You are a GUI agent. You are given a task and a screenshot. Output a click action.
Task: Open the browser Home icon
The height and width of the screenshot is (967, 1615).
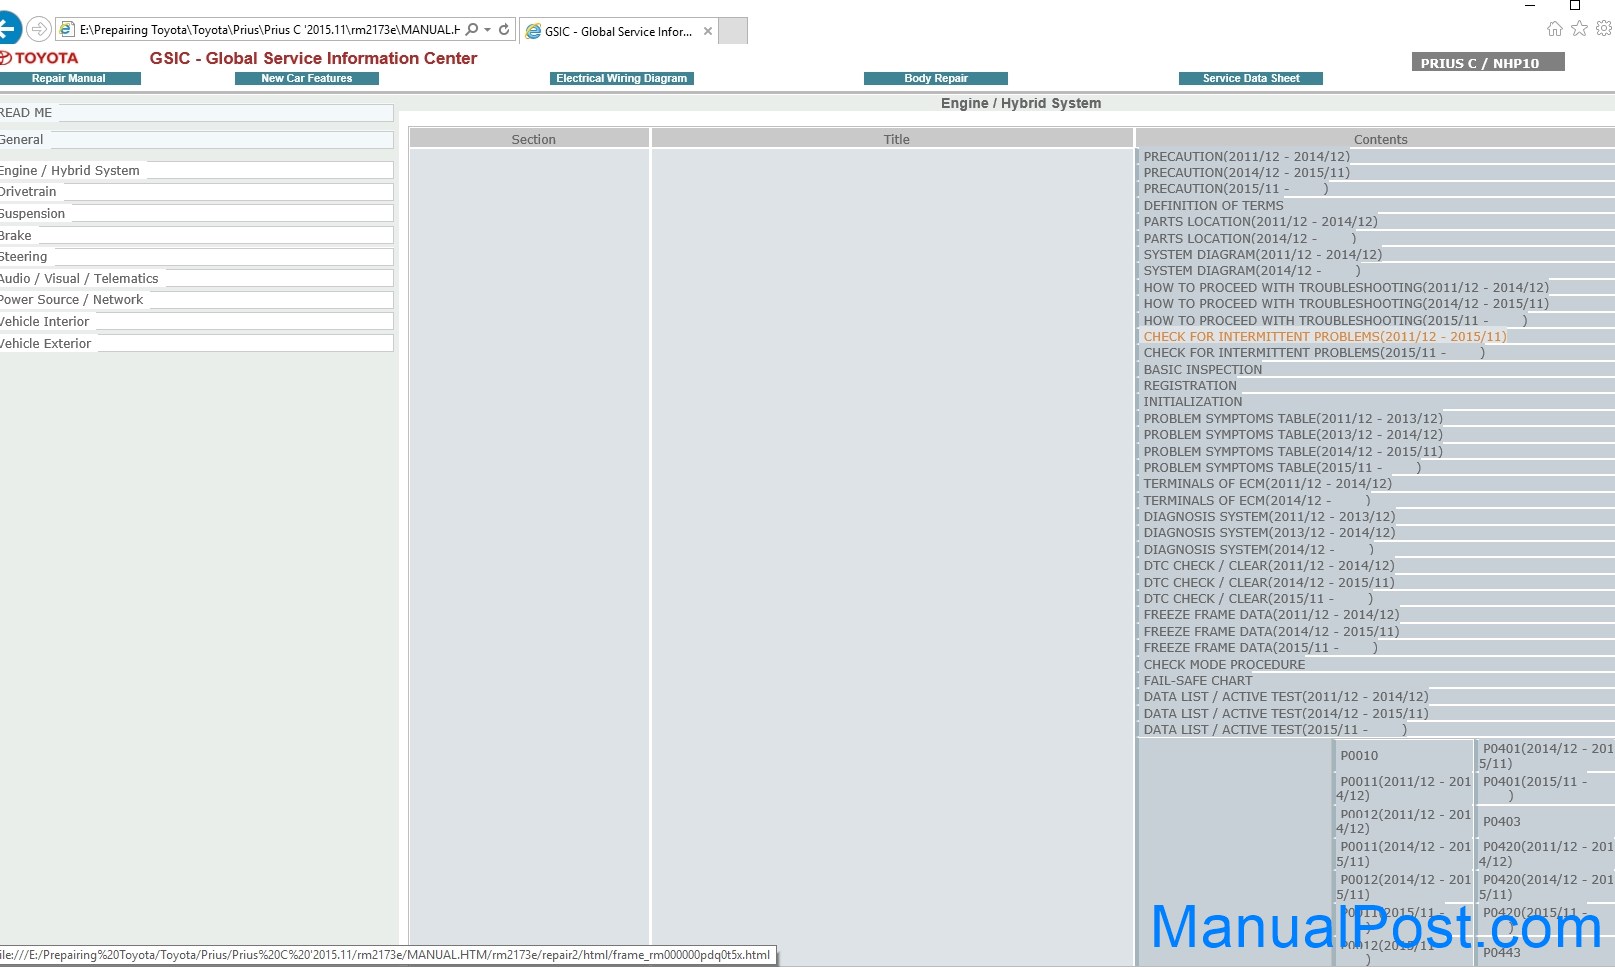[x=1554, y=28]
